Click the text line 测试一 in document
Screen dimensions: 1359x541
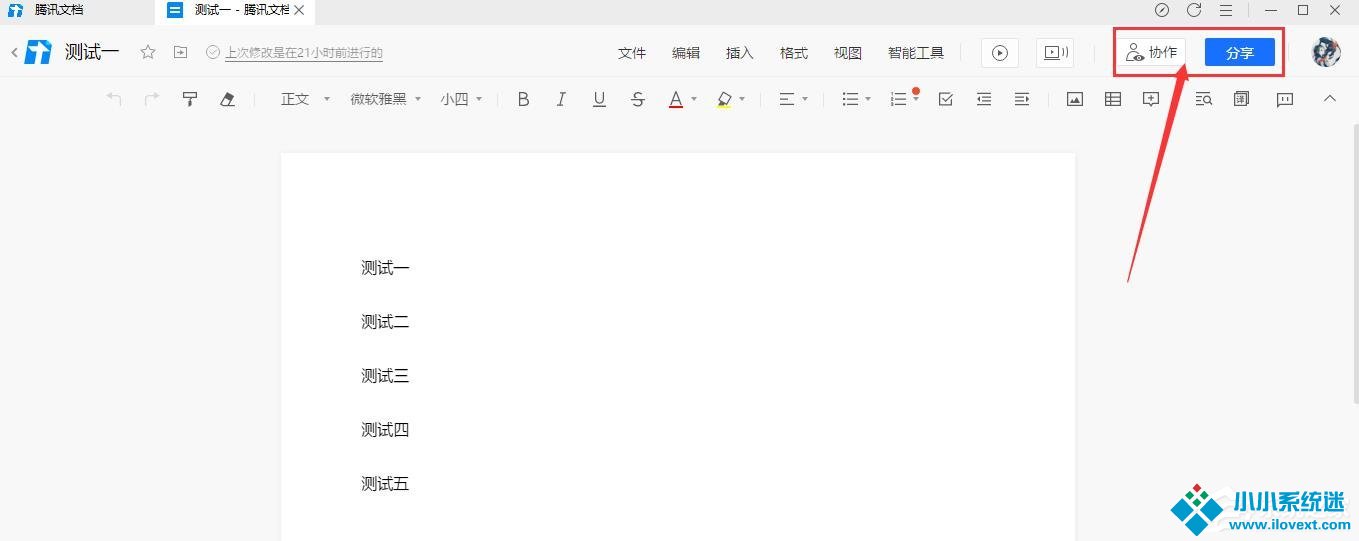(385, 268)
